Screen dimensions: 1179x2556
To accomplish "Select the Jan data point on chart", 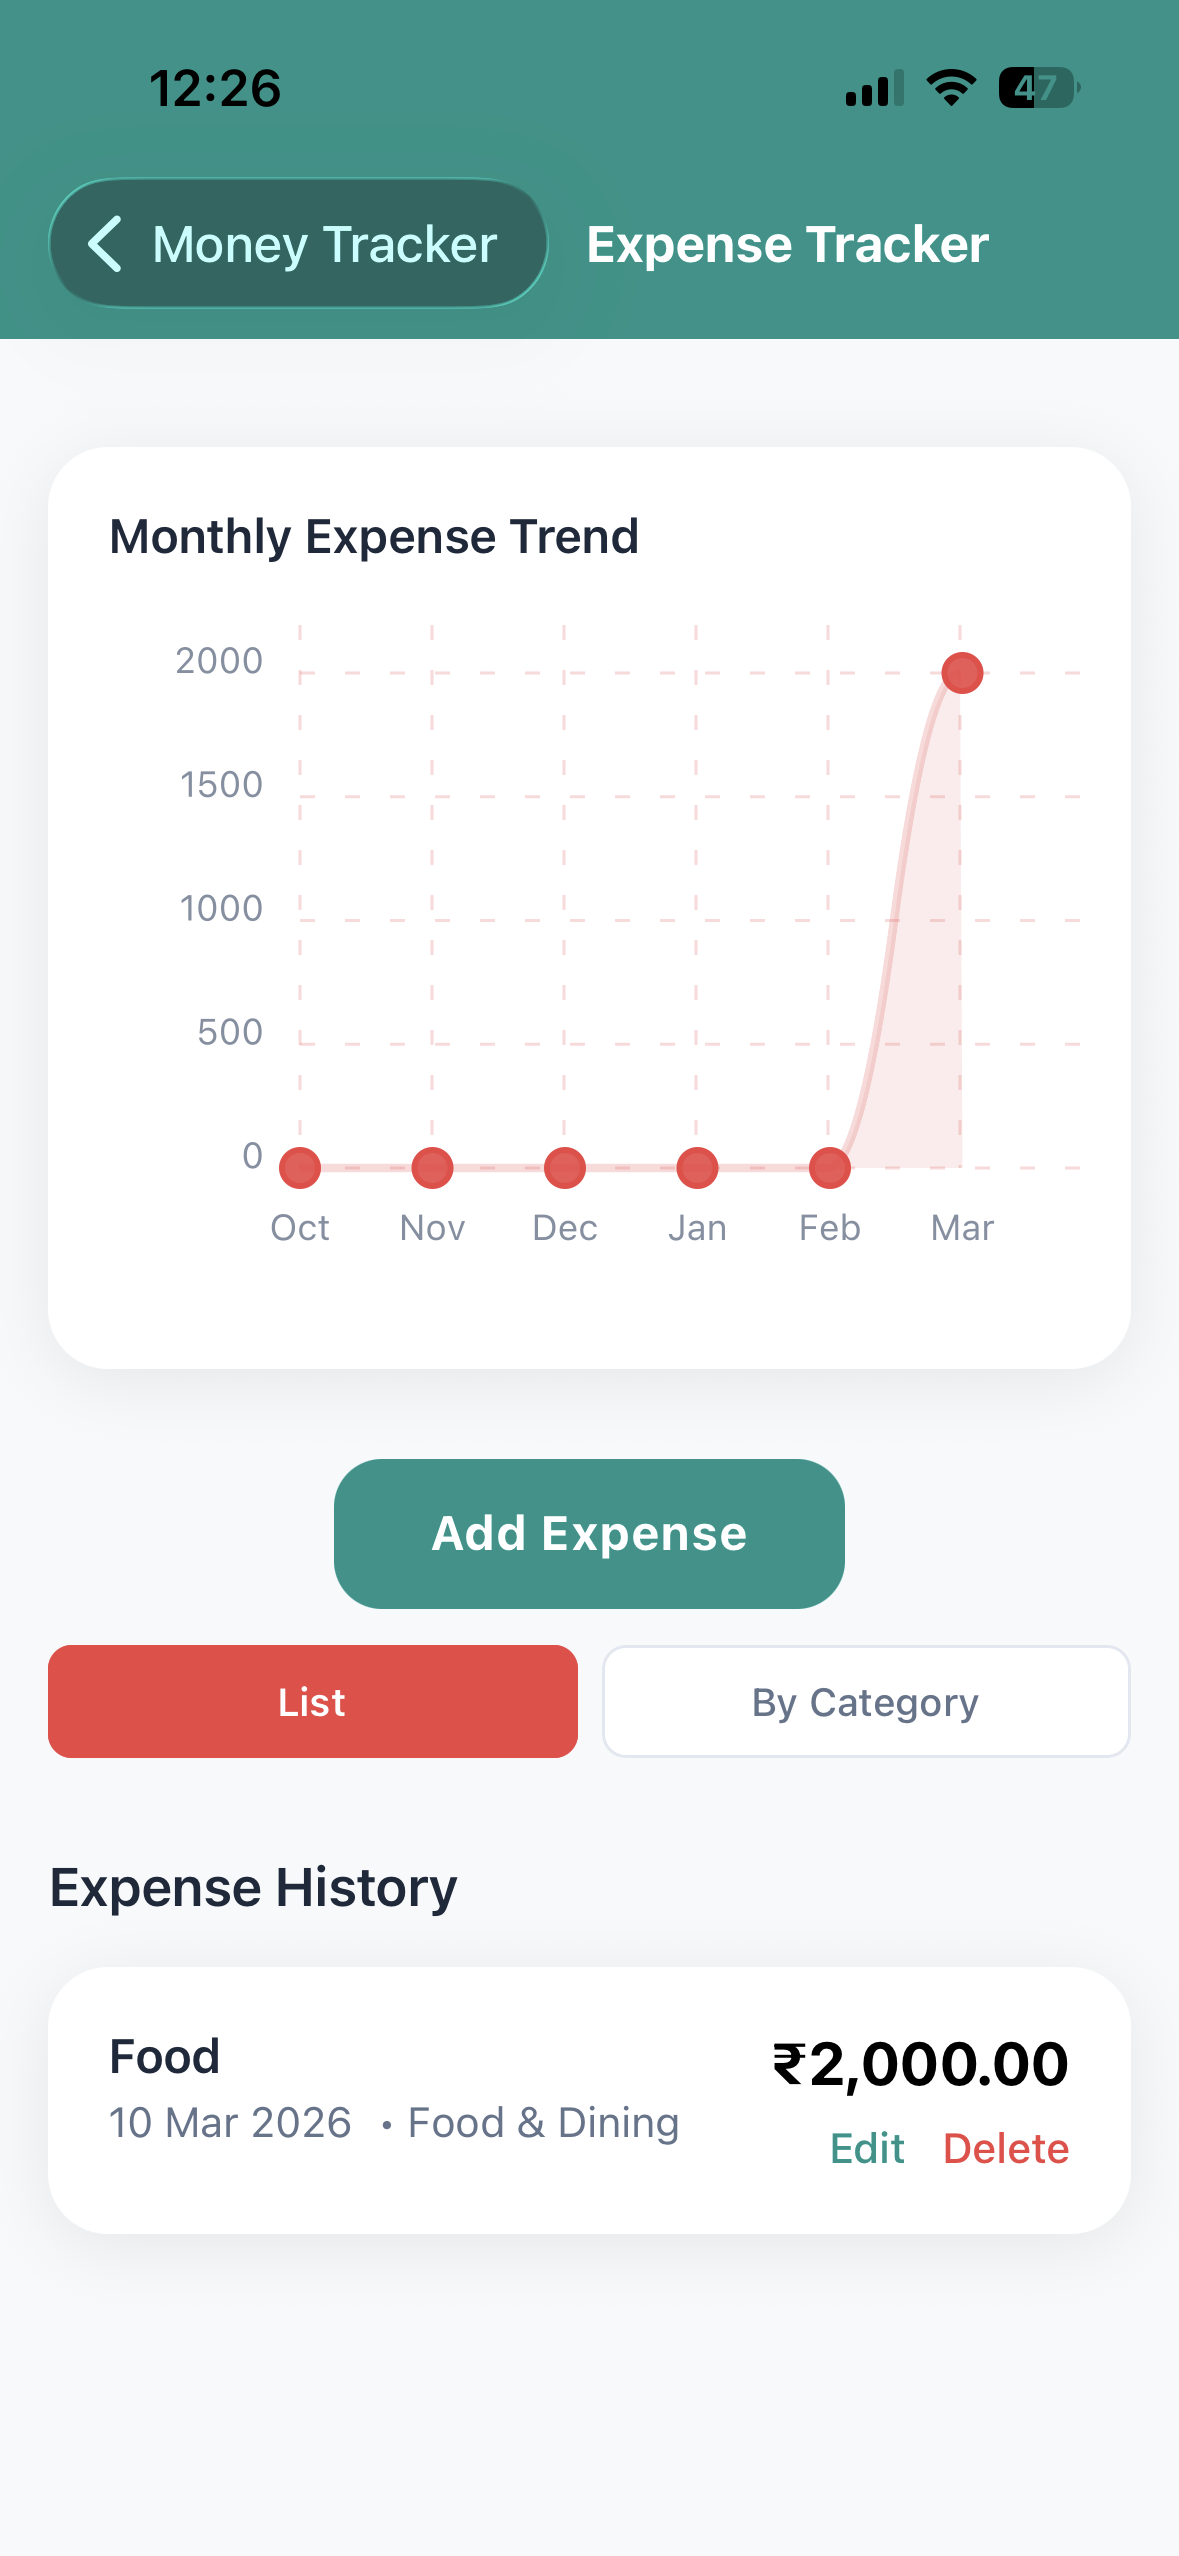I will click(x=697, y=1168).
